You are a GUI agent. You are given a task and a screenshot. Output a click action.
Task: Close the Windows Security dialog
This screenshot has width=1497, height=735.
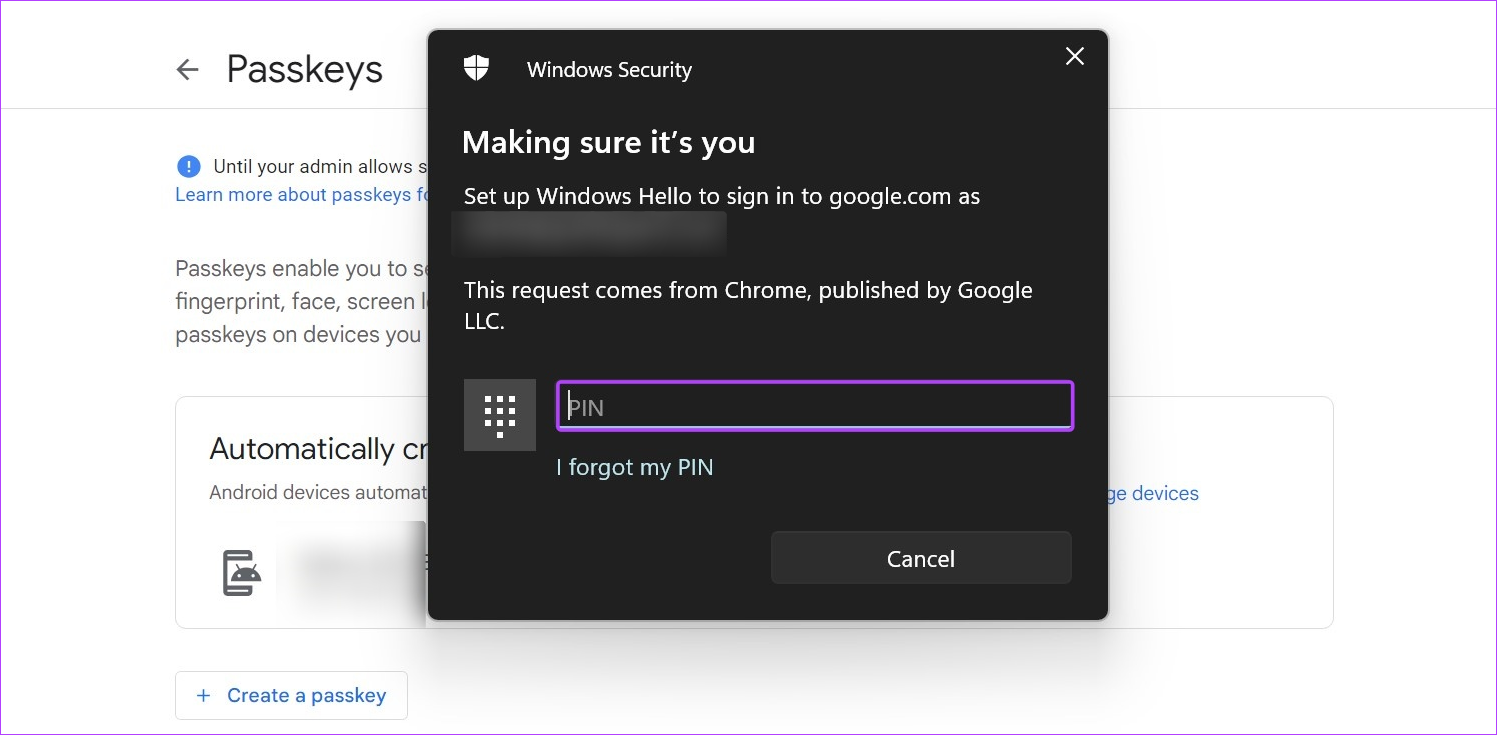pyautogui.click(x=1075, y=57)
